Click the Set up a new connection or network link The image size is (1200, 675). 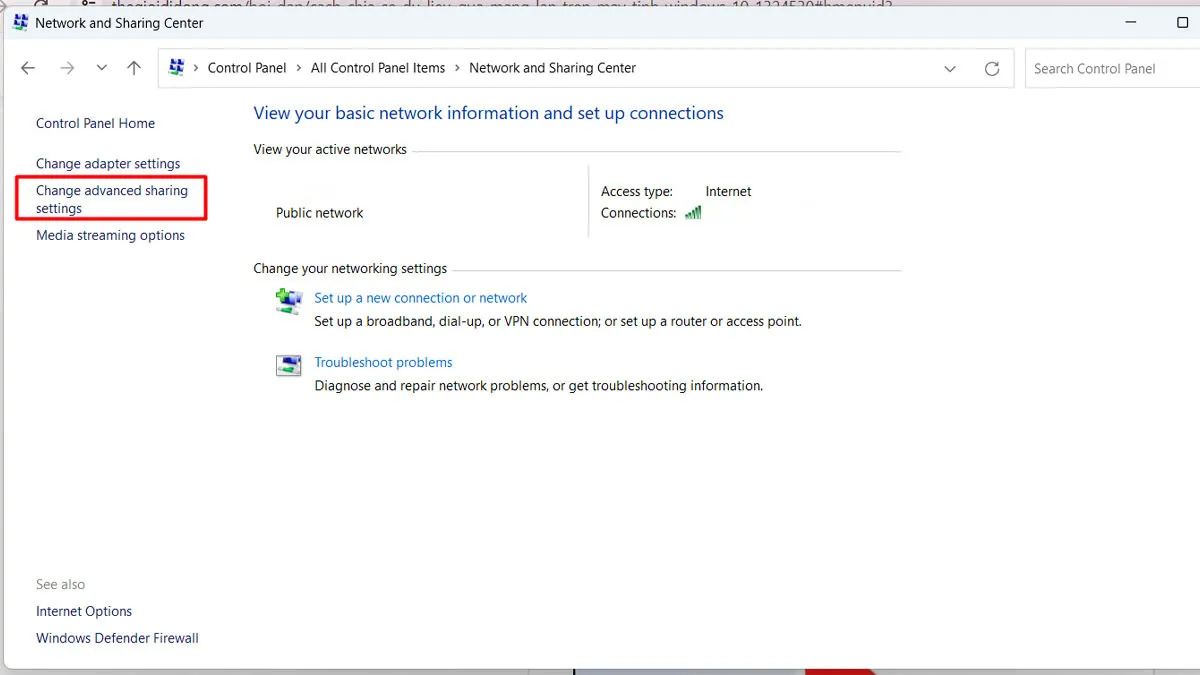coord(420,298)
